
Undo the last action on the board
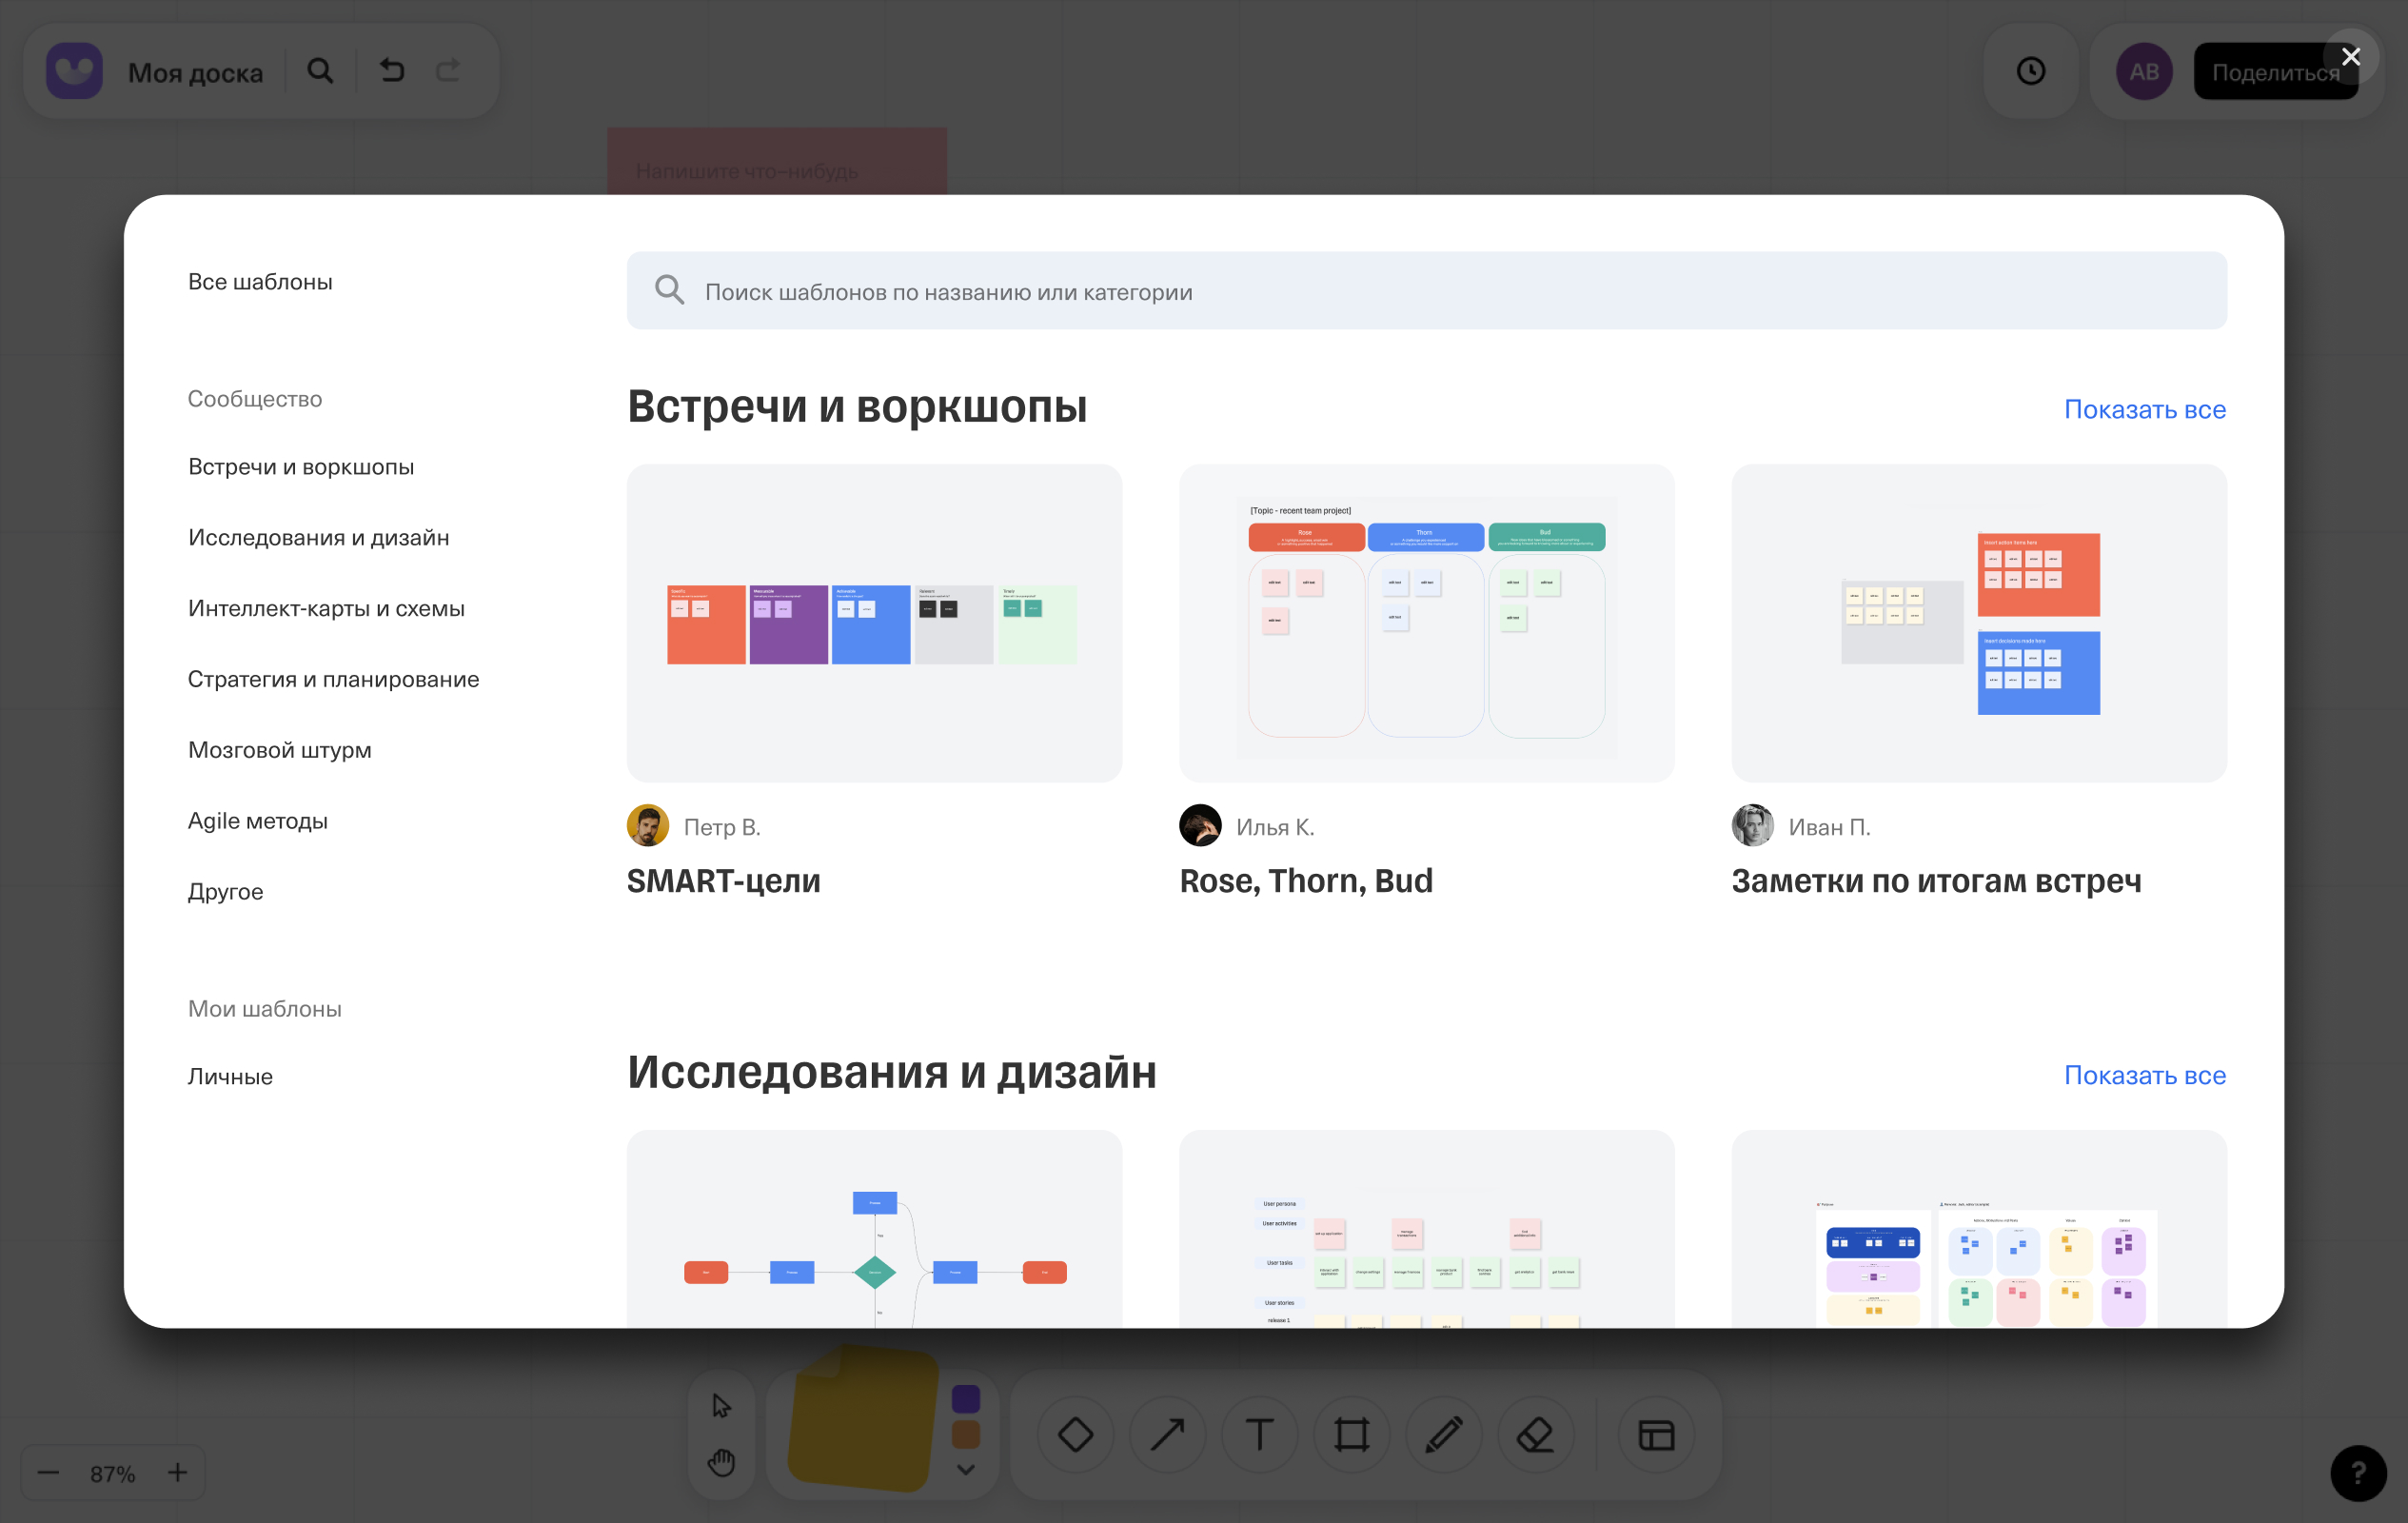(392, 70)
